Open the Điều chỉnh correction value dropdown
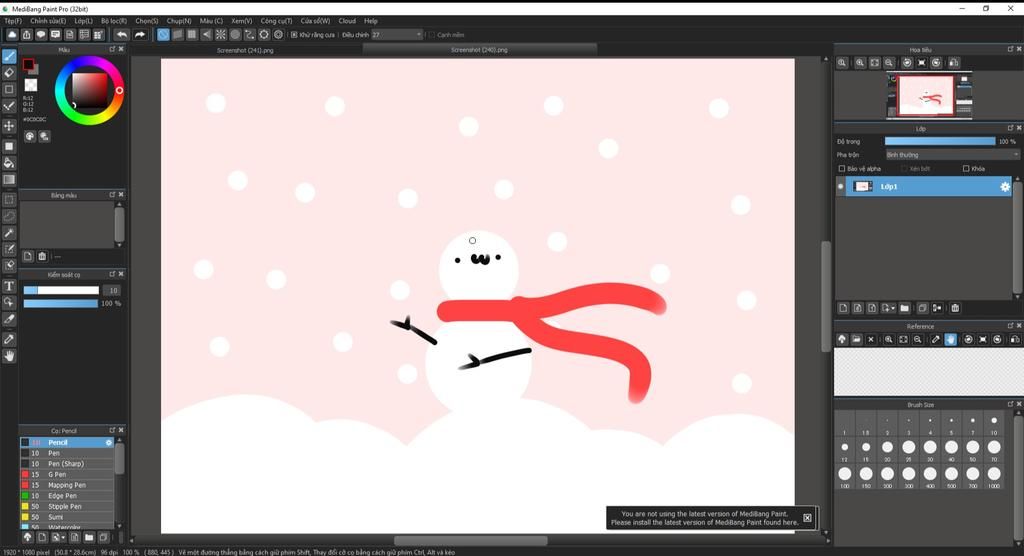This screenshot has width=1024, height=556. [396, 35]
